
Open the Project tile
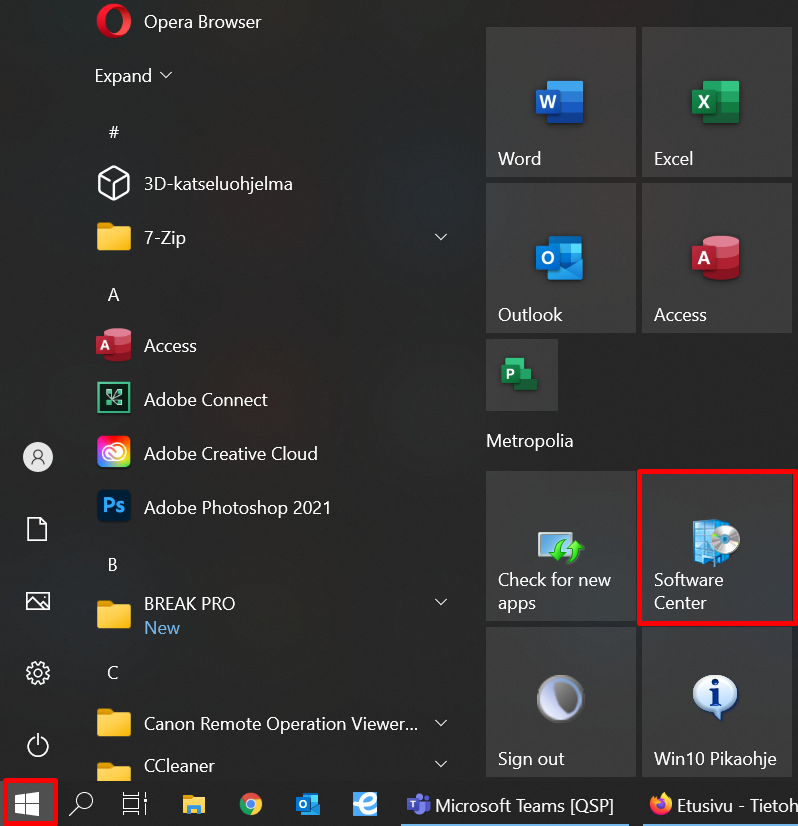tap(521, 375)
